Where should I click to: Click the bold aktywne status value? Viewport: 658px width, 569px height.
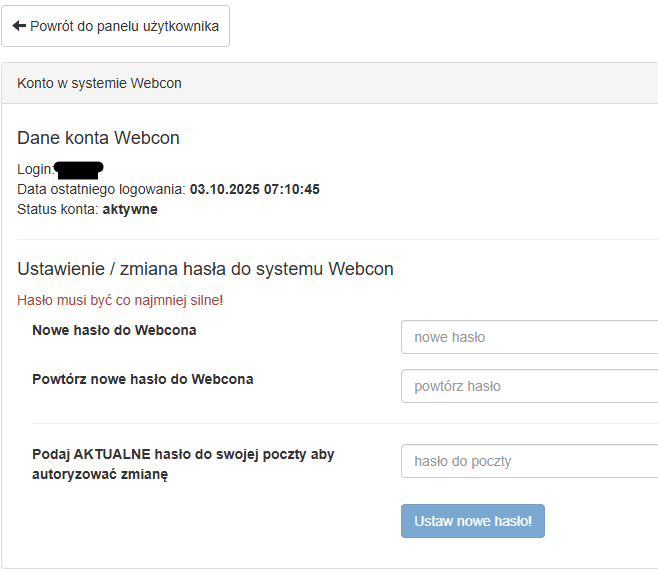click(130, 209)
